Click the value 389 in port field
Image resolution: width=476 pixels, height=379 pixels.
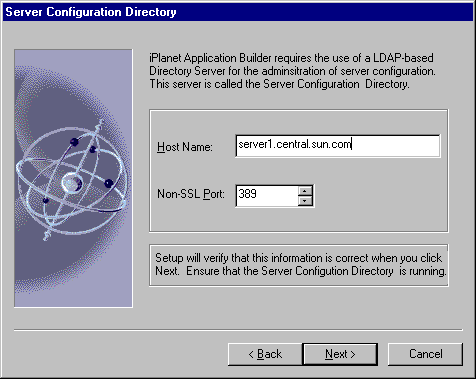(x=247, y=194)
